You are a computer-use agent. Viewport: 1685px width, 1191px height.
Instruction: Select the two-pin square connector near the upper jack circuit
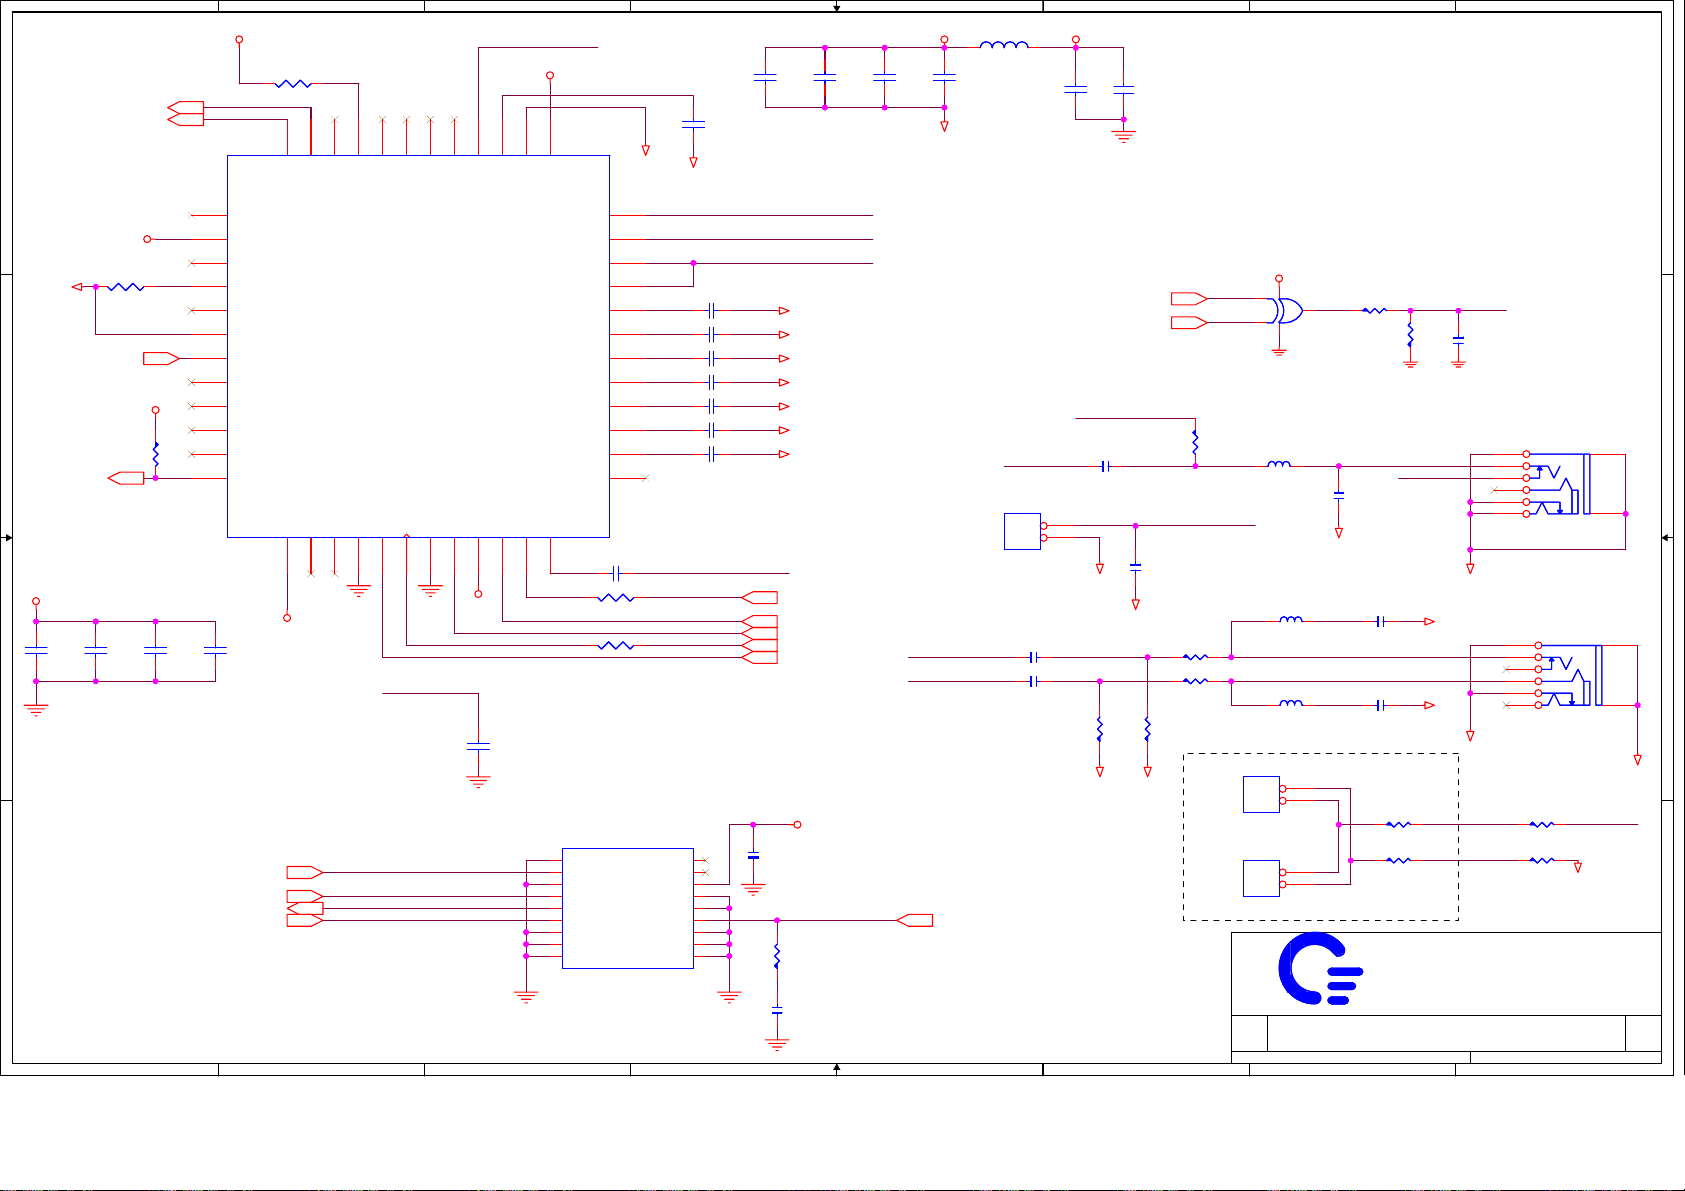pos(1023,531)
